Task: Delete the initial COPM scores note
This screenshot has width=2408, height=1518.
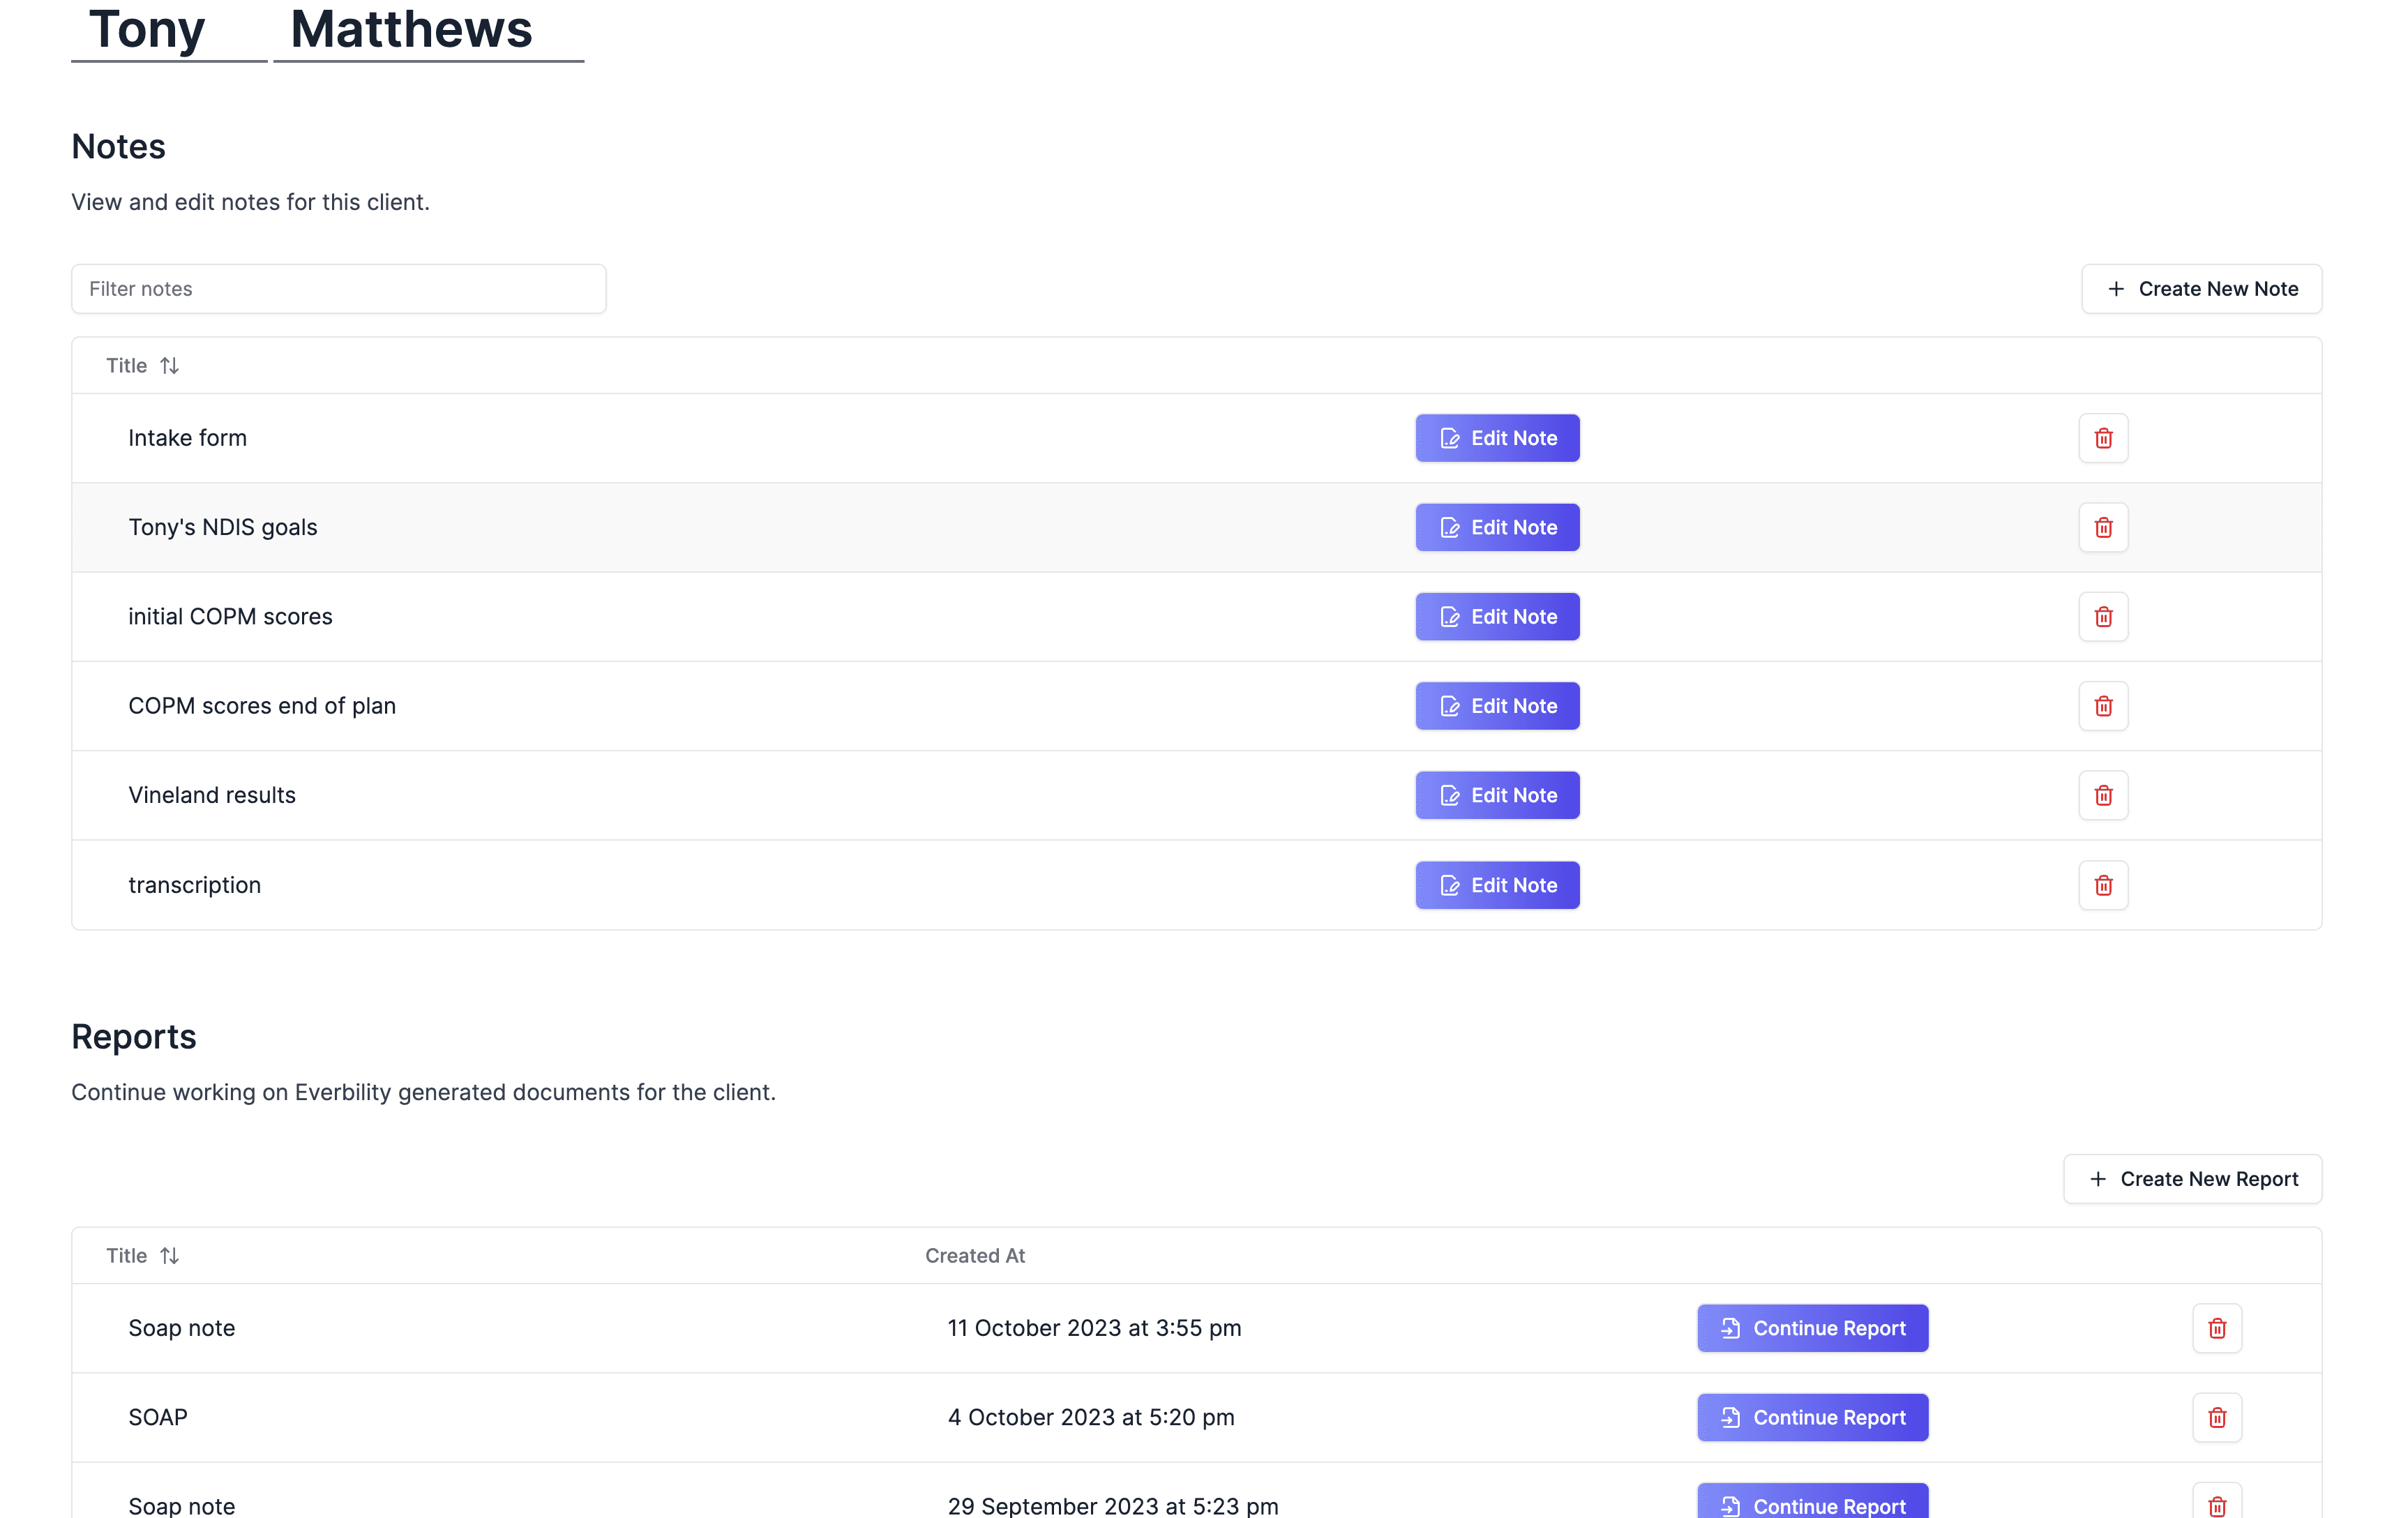Action: click(x=2102, y=616)
